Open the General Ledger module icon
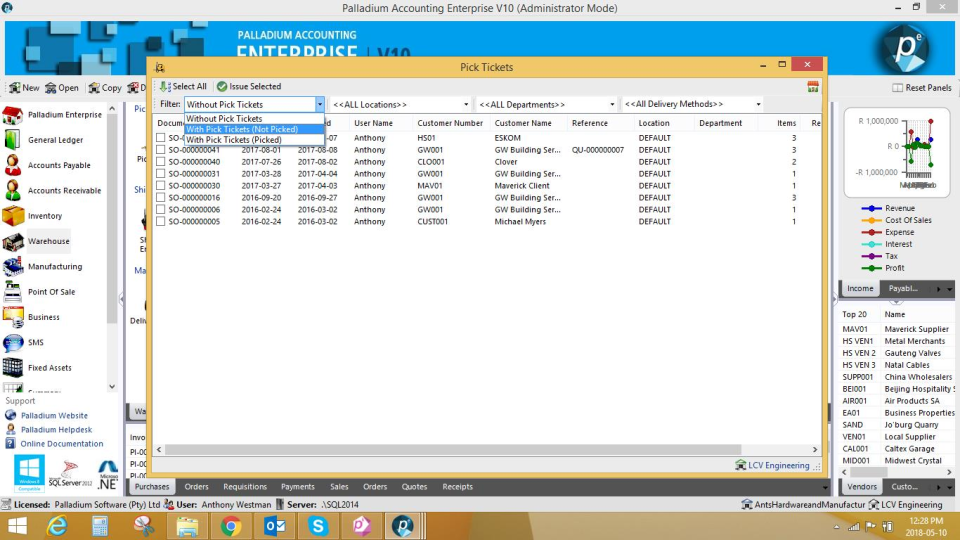Screen dimensions: 960x540 13,140
